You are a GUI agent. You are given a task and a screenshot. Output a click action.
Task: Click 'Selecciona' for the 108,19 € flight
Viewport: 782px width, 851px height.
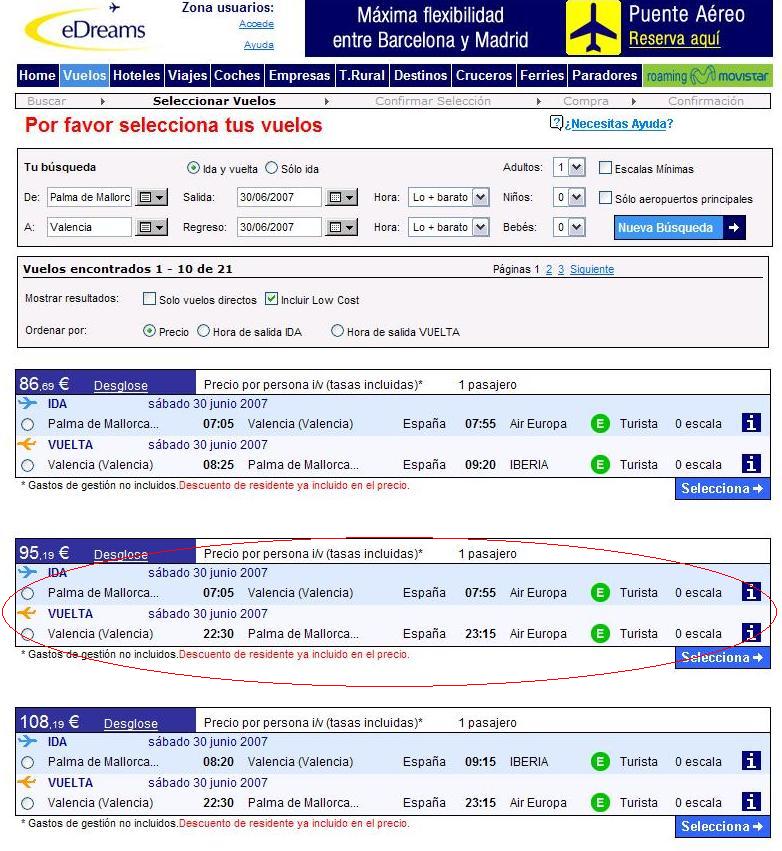pyautogui.click(x=722, y=826)
